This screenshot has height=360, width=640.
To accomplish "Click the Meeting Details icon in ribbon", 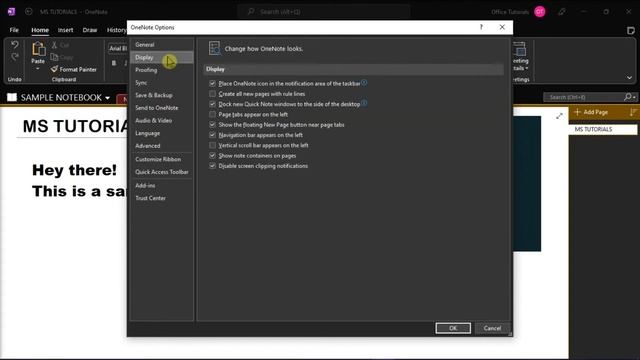I will pos(520,49).
